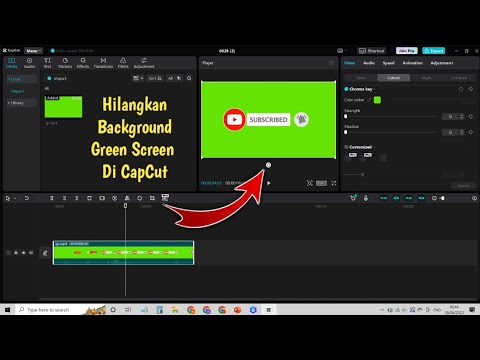Open the media view layout dropdown
This screenshot has width=480, height=360.
coord(138,78)
